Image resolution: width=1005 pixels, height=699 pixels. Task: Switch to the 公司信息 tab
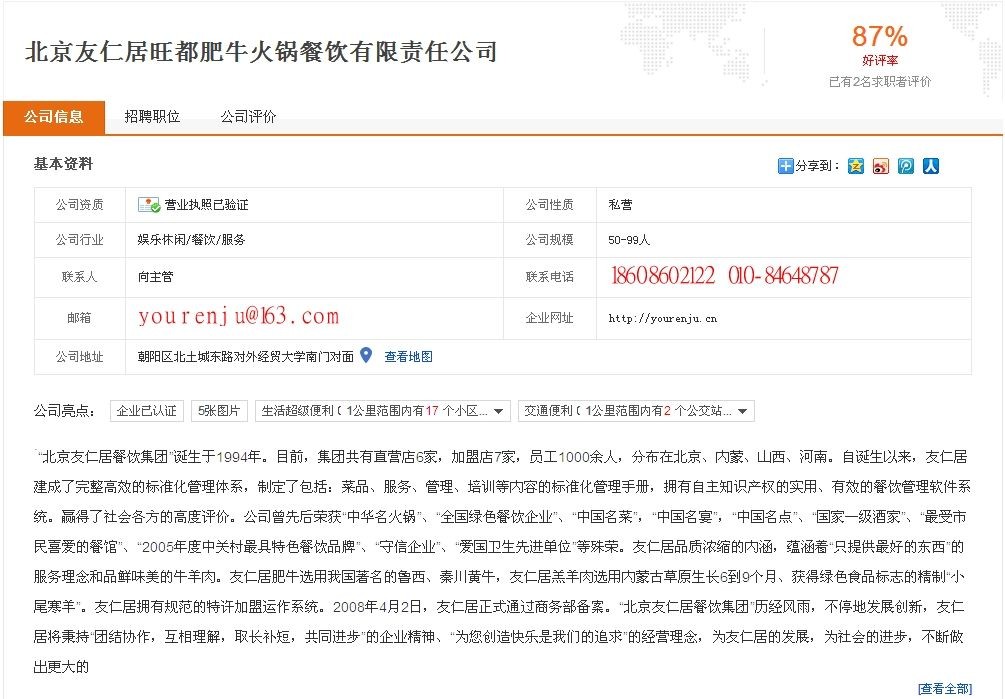(54, 117)
